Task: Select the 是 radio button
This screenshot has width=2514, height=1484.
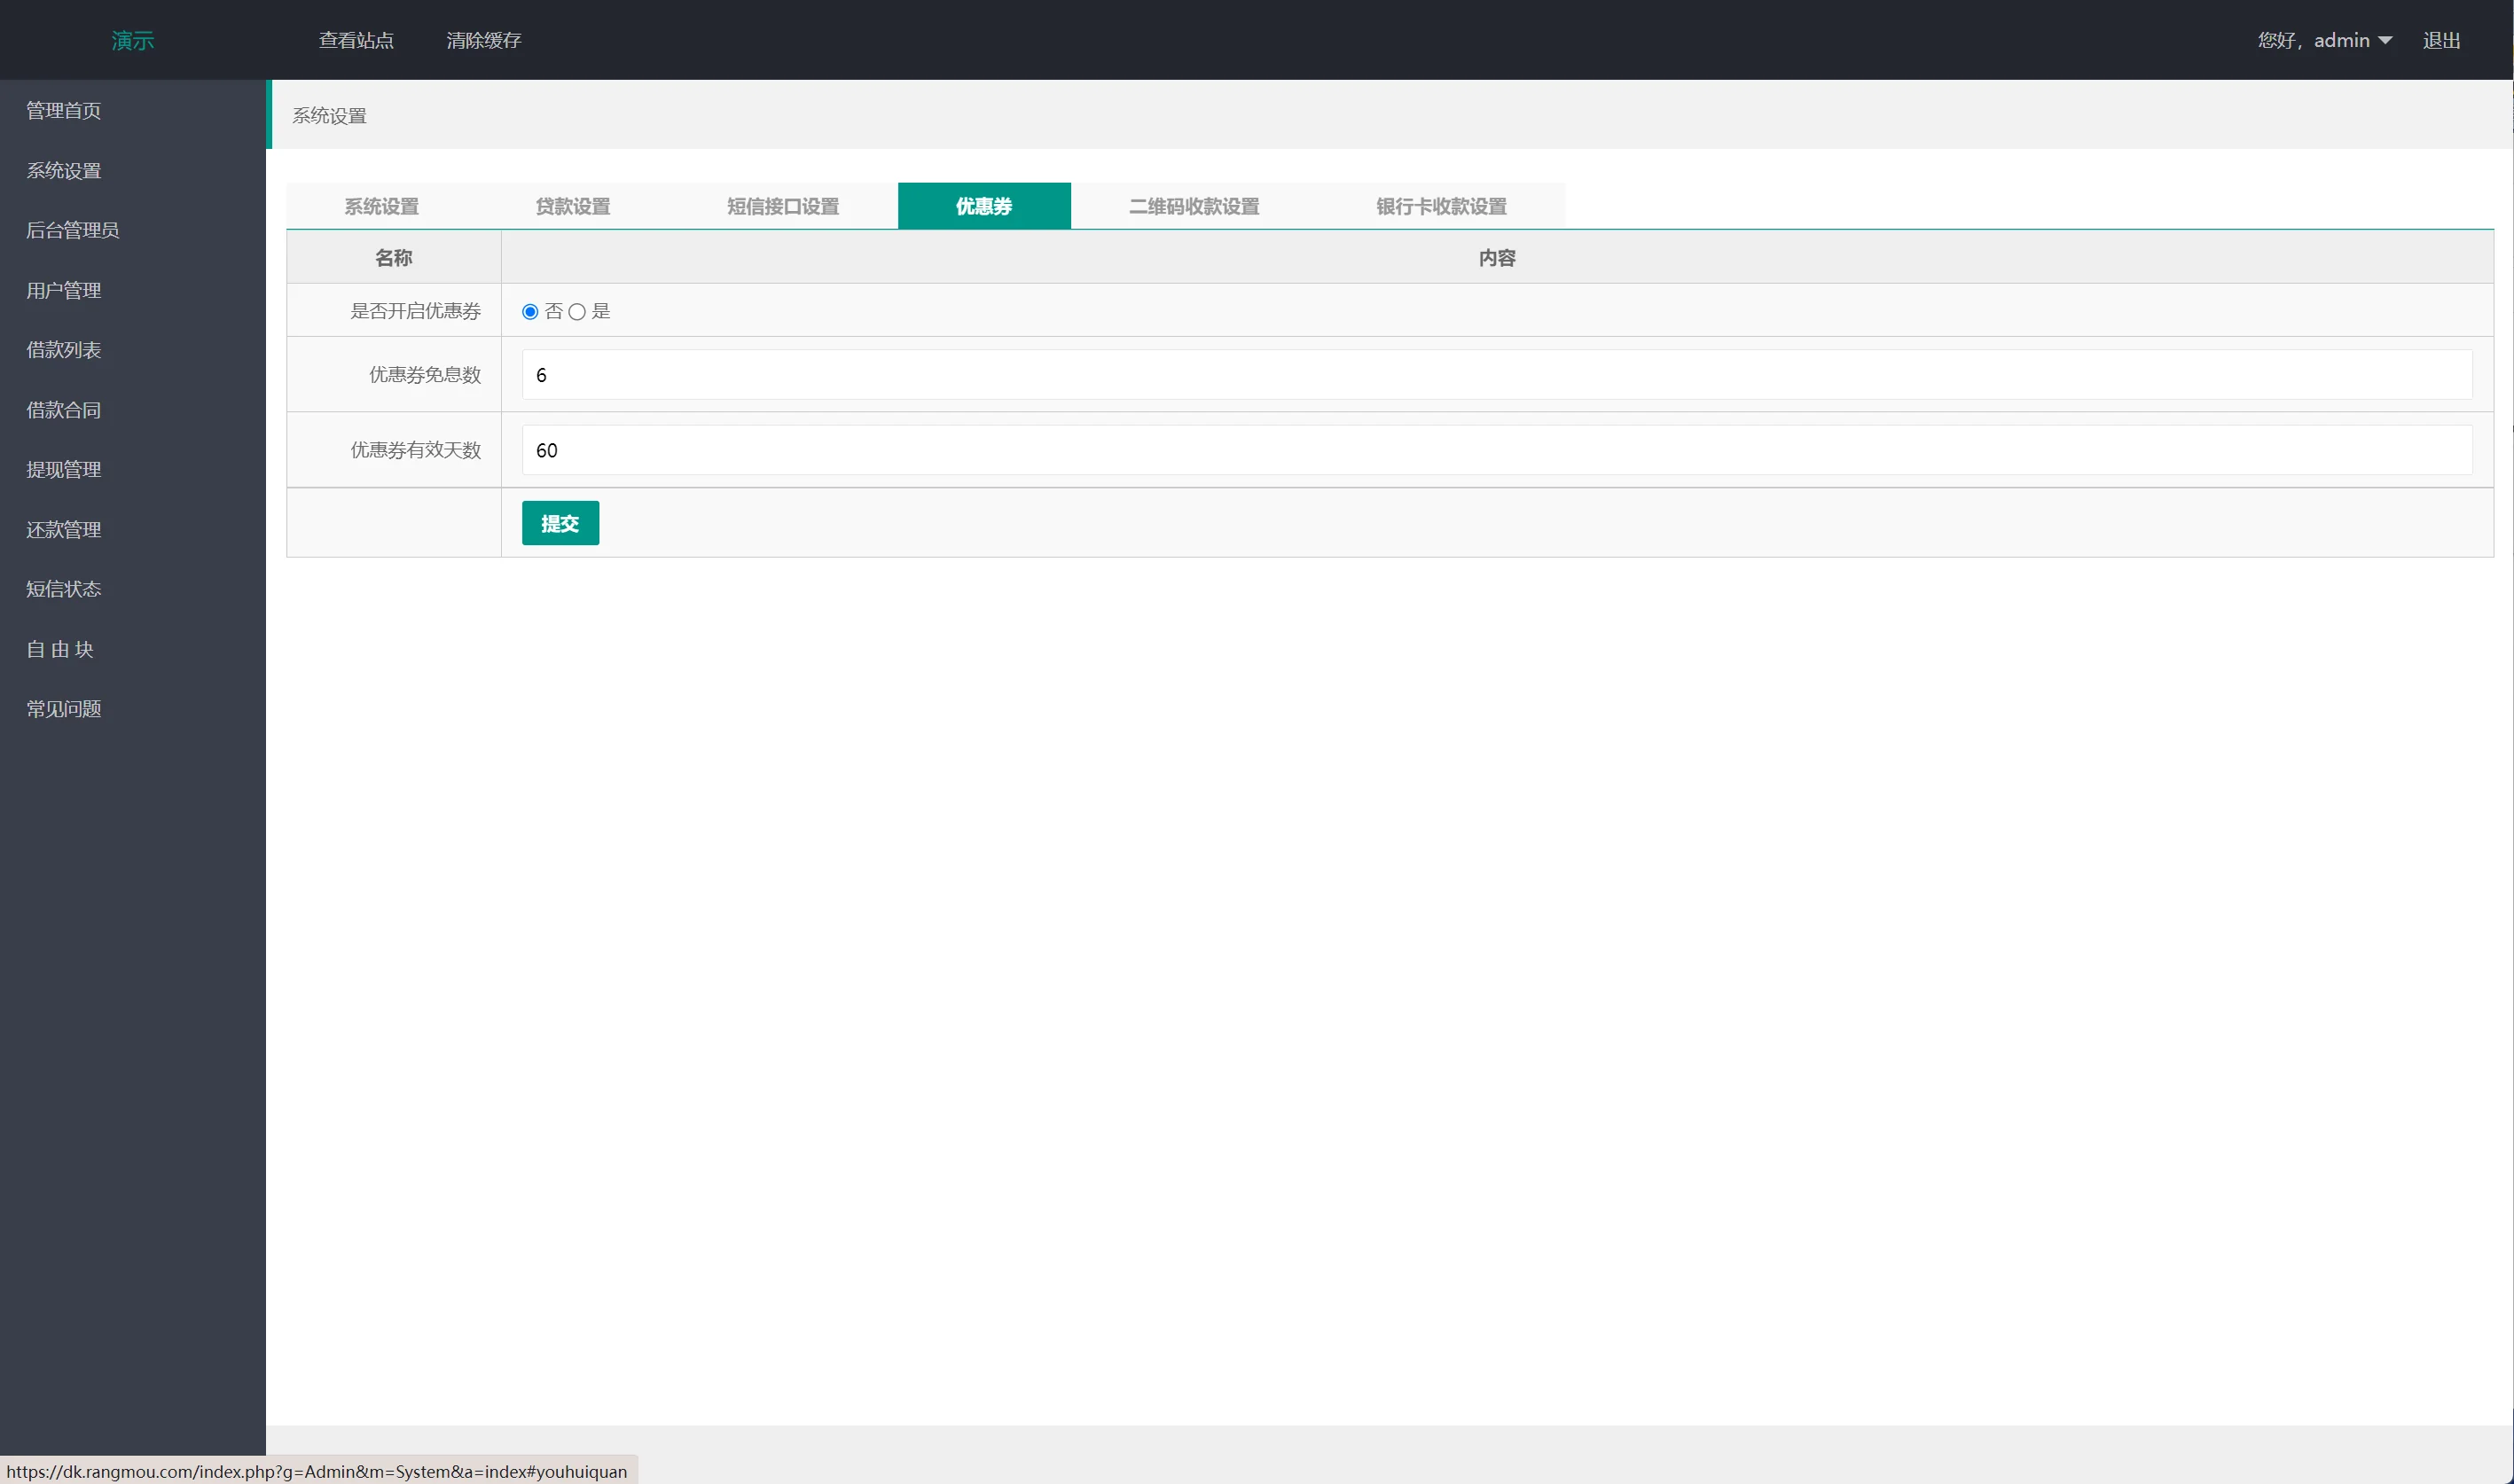Action: (x=577, y=312)
